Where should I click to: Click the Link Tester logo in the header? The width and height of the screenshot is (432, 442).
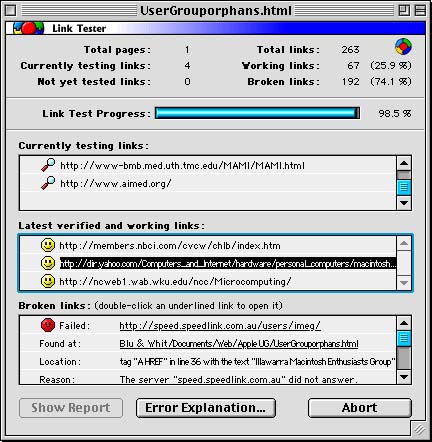tap(28, 28)
